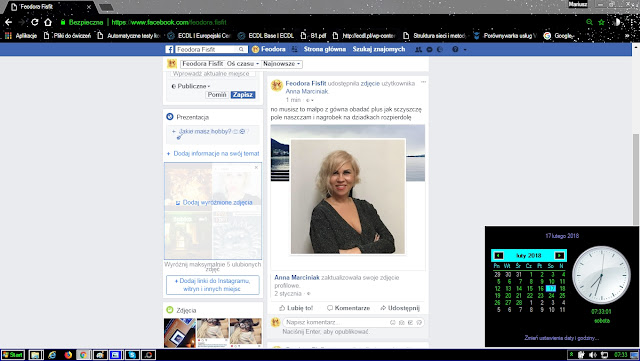Open the zoom magnifier icon in address bar
This screenshot has width=640, height=361.
(x=589, y=22)
